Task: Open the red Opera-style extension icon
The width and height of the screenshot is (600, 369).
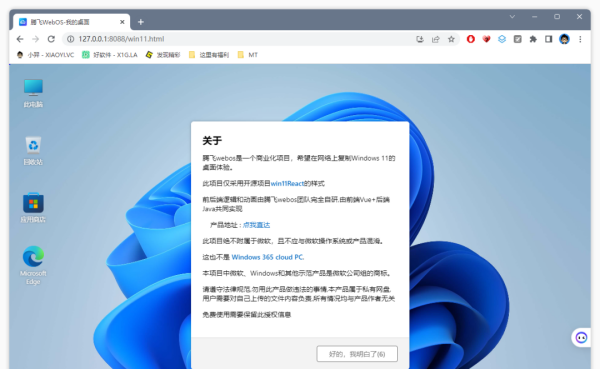Action: tap(471, 39)
